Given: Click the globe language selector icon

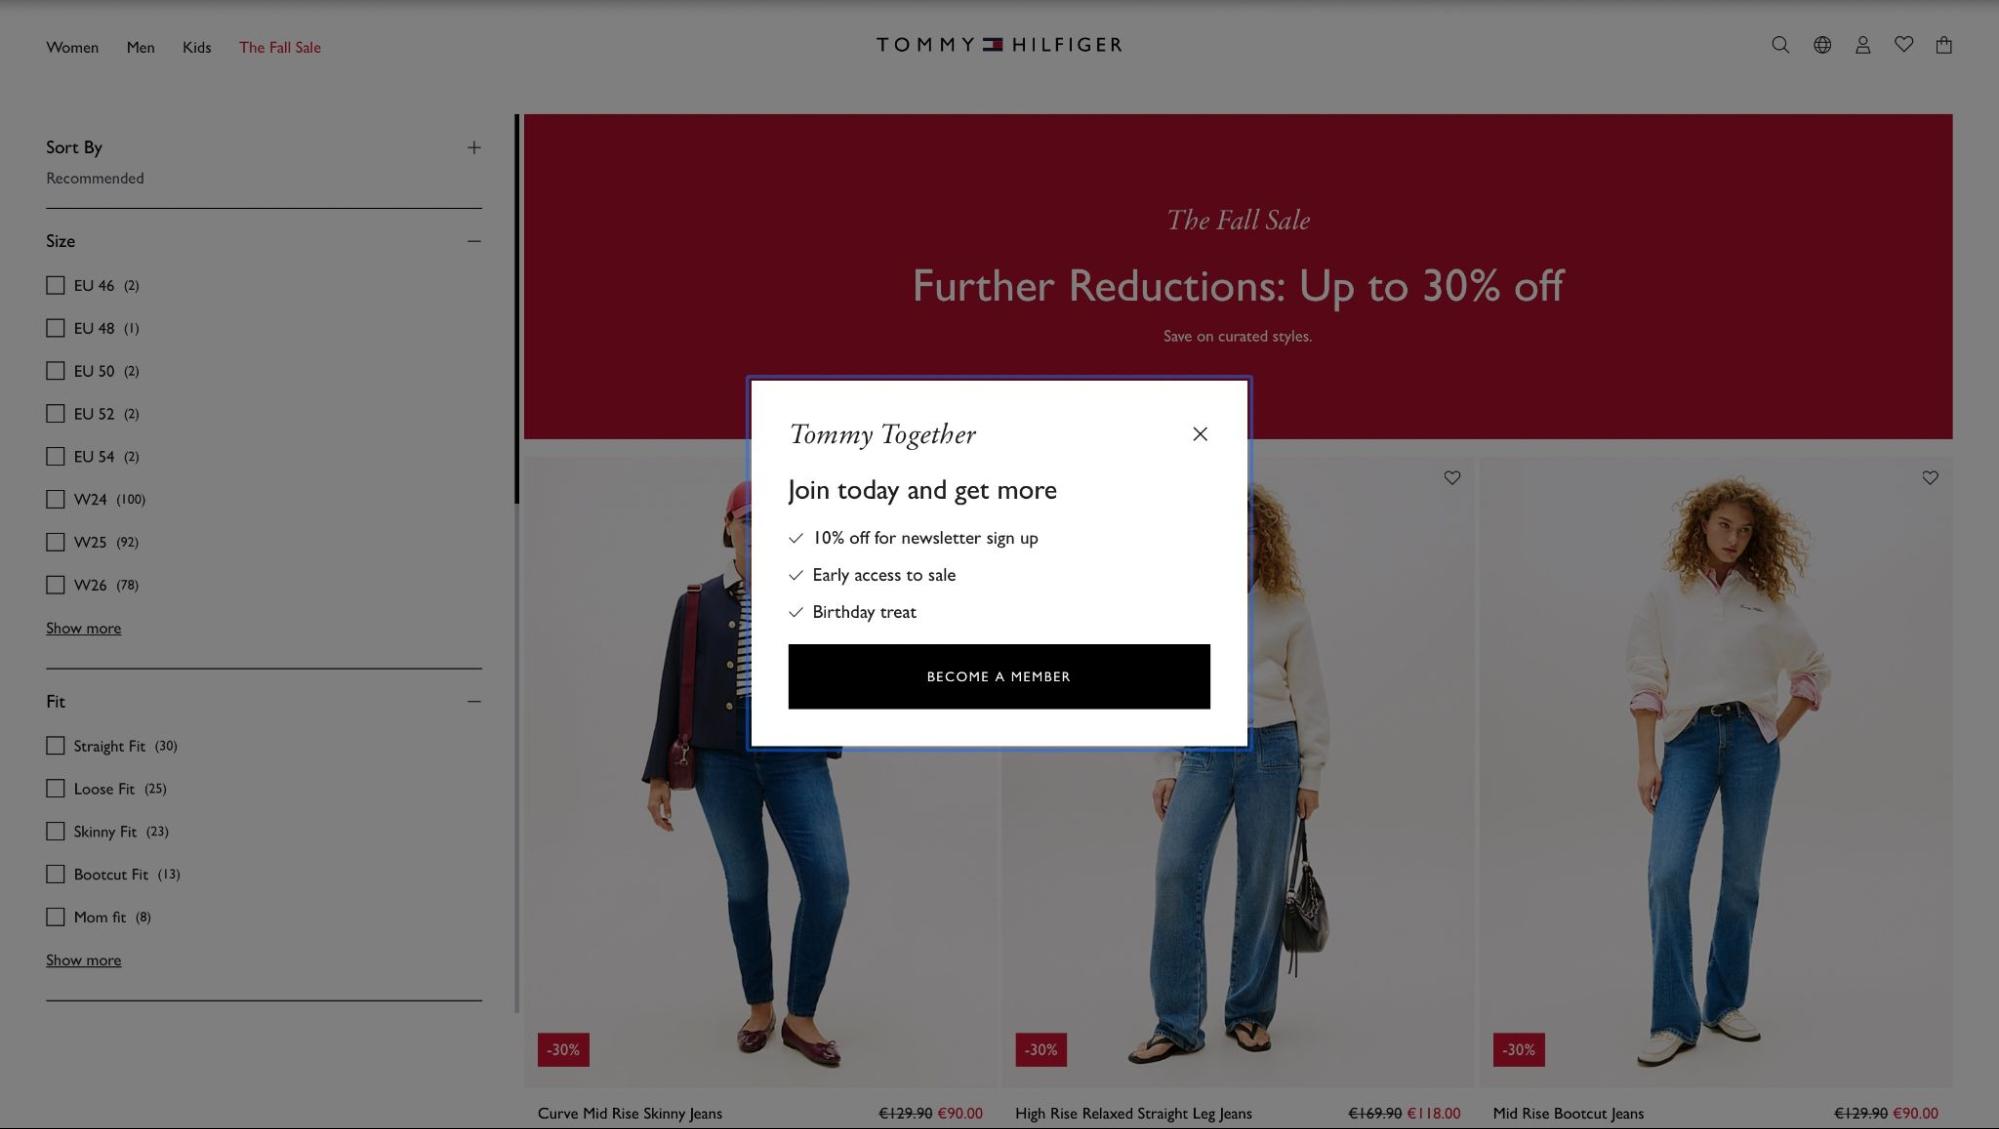Looking at the screenshot, I should [1822, 45].
